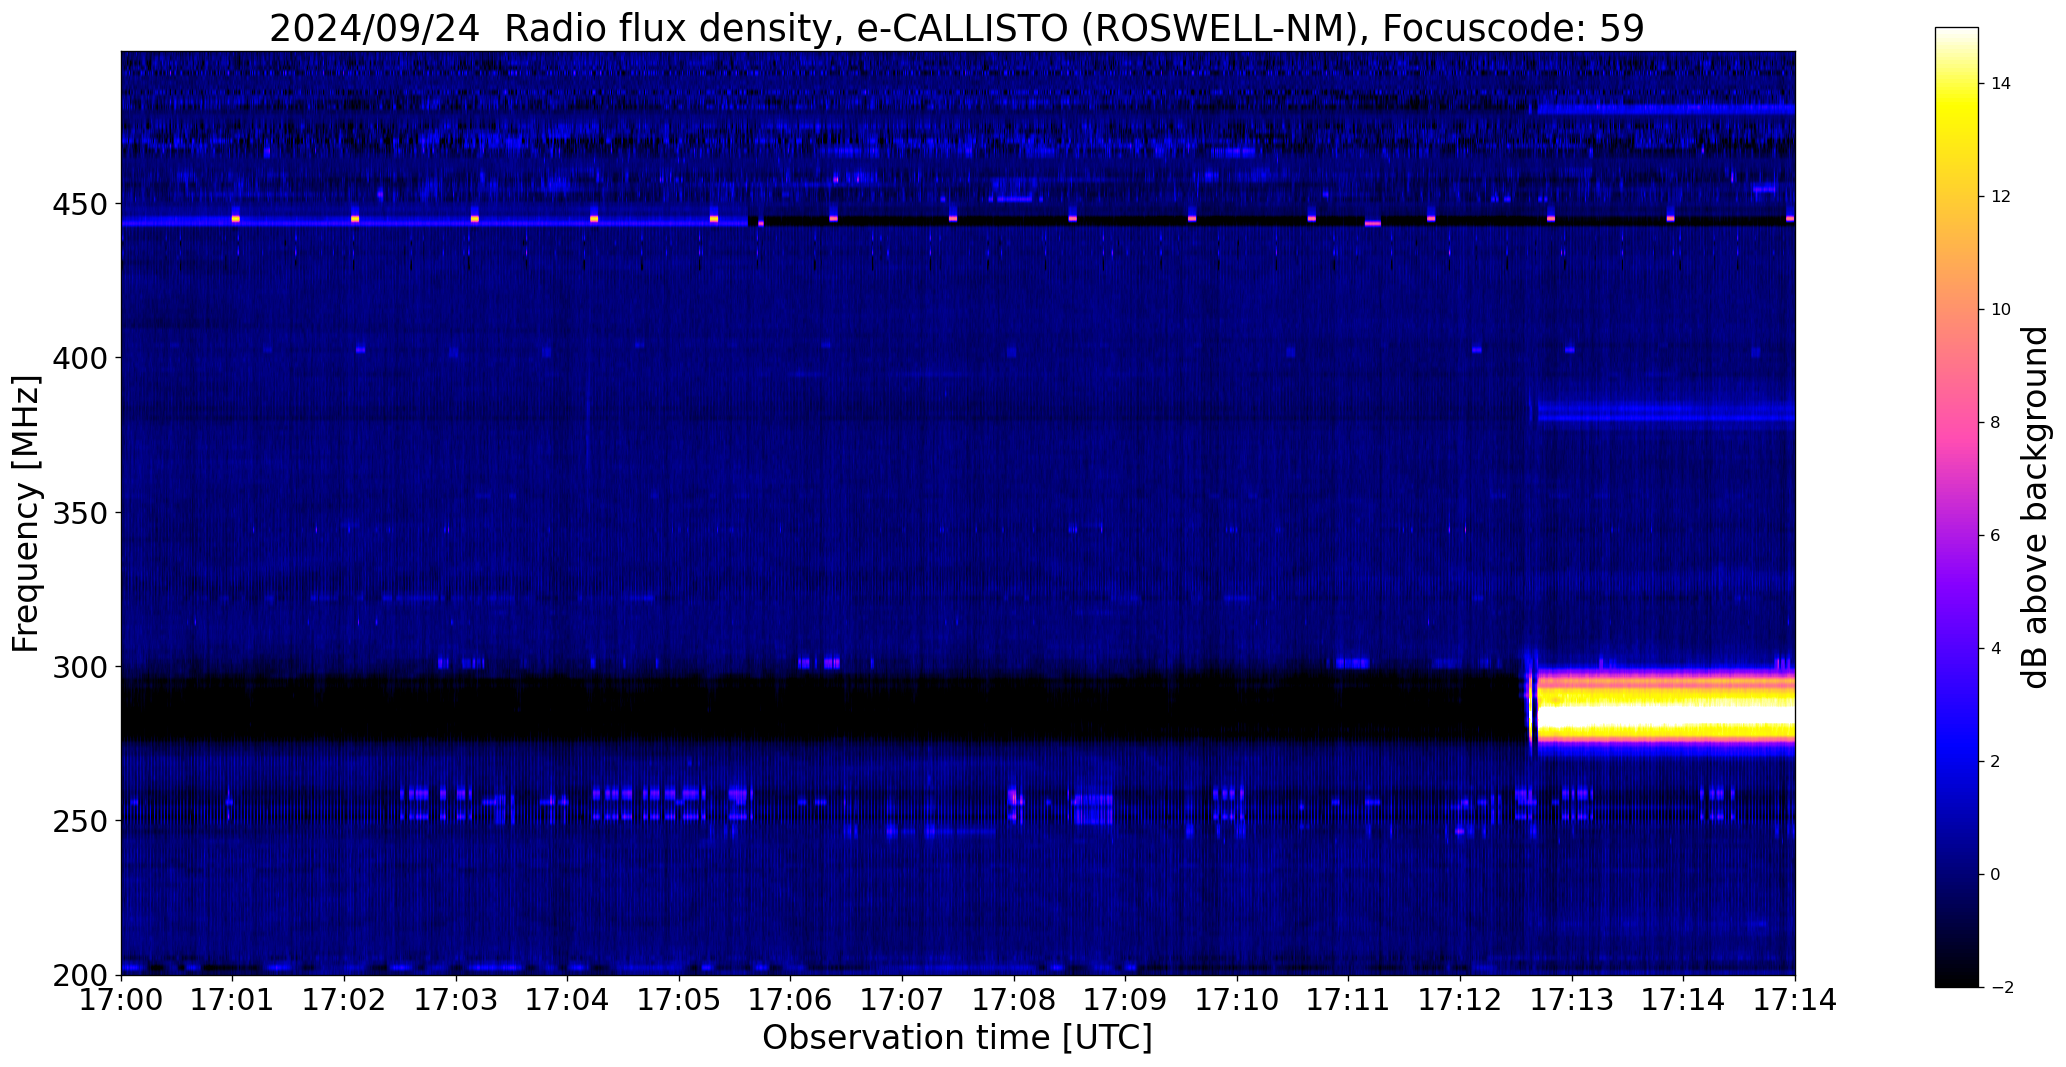This screenshot has width=2066, height=1067.
Task: Click the 350 frequency tick label
Action: (x=79, y=513)
